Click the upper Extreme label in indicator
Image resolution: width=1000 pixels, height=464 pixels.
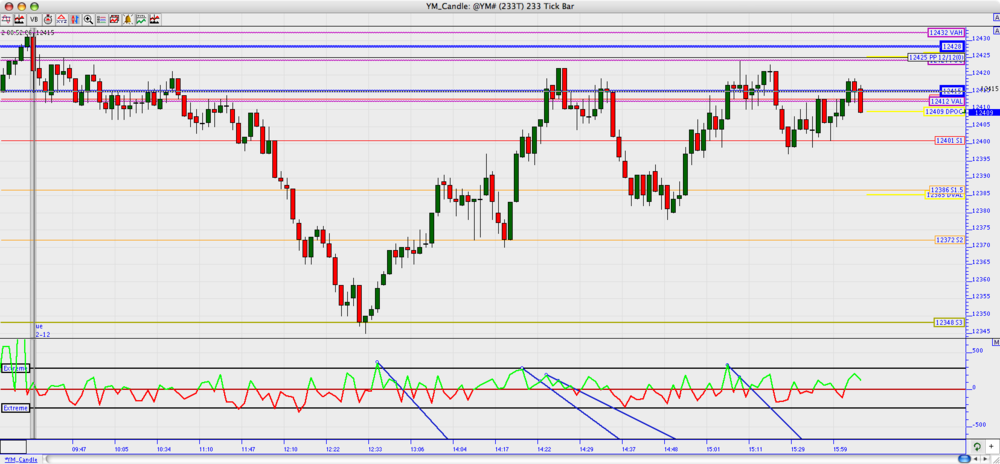tap(15, 369)
